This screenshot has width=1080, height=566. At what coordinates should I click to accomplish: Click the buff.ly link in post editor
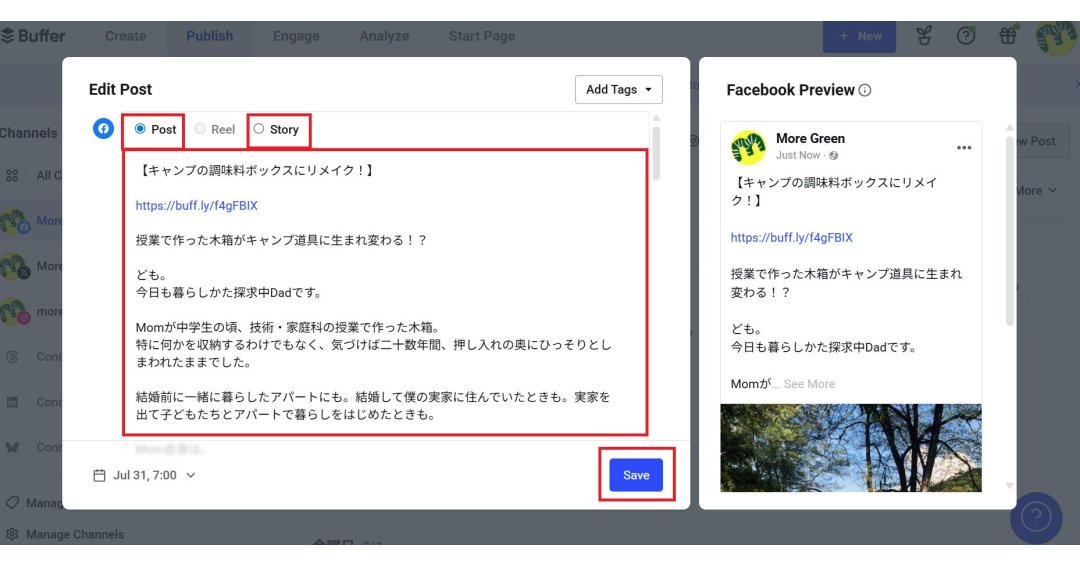pyautogui.click(x=196, y=205)
